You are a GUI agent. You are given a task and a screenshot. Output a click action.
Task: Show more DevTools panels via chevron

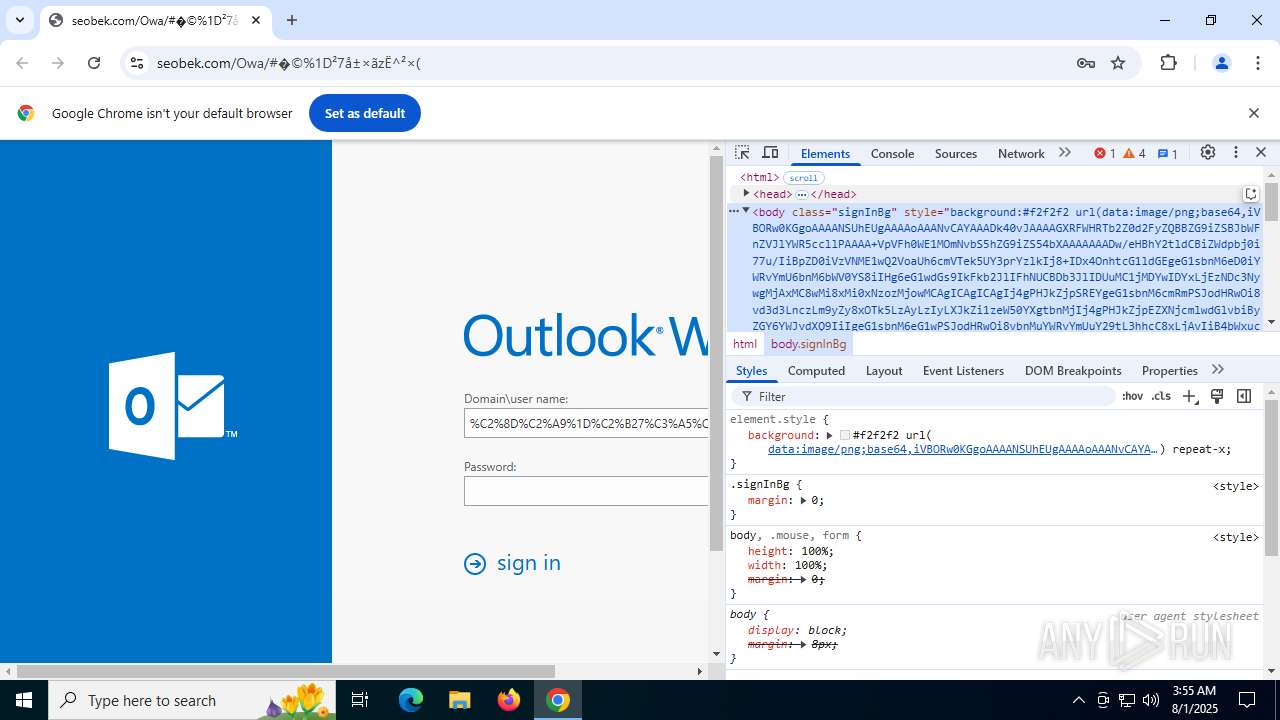coord(1064,153)
